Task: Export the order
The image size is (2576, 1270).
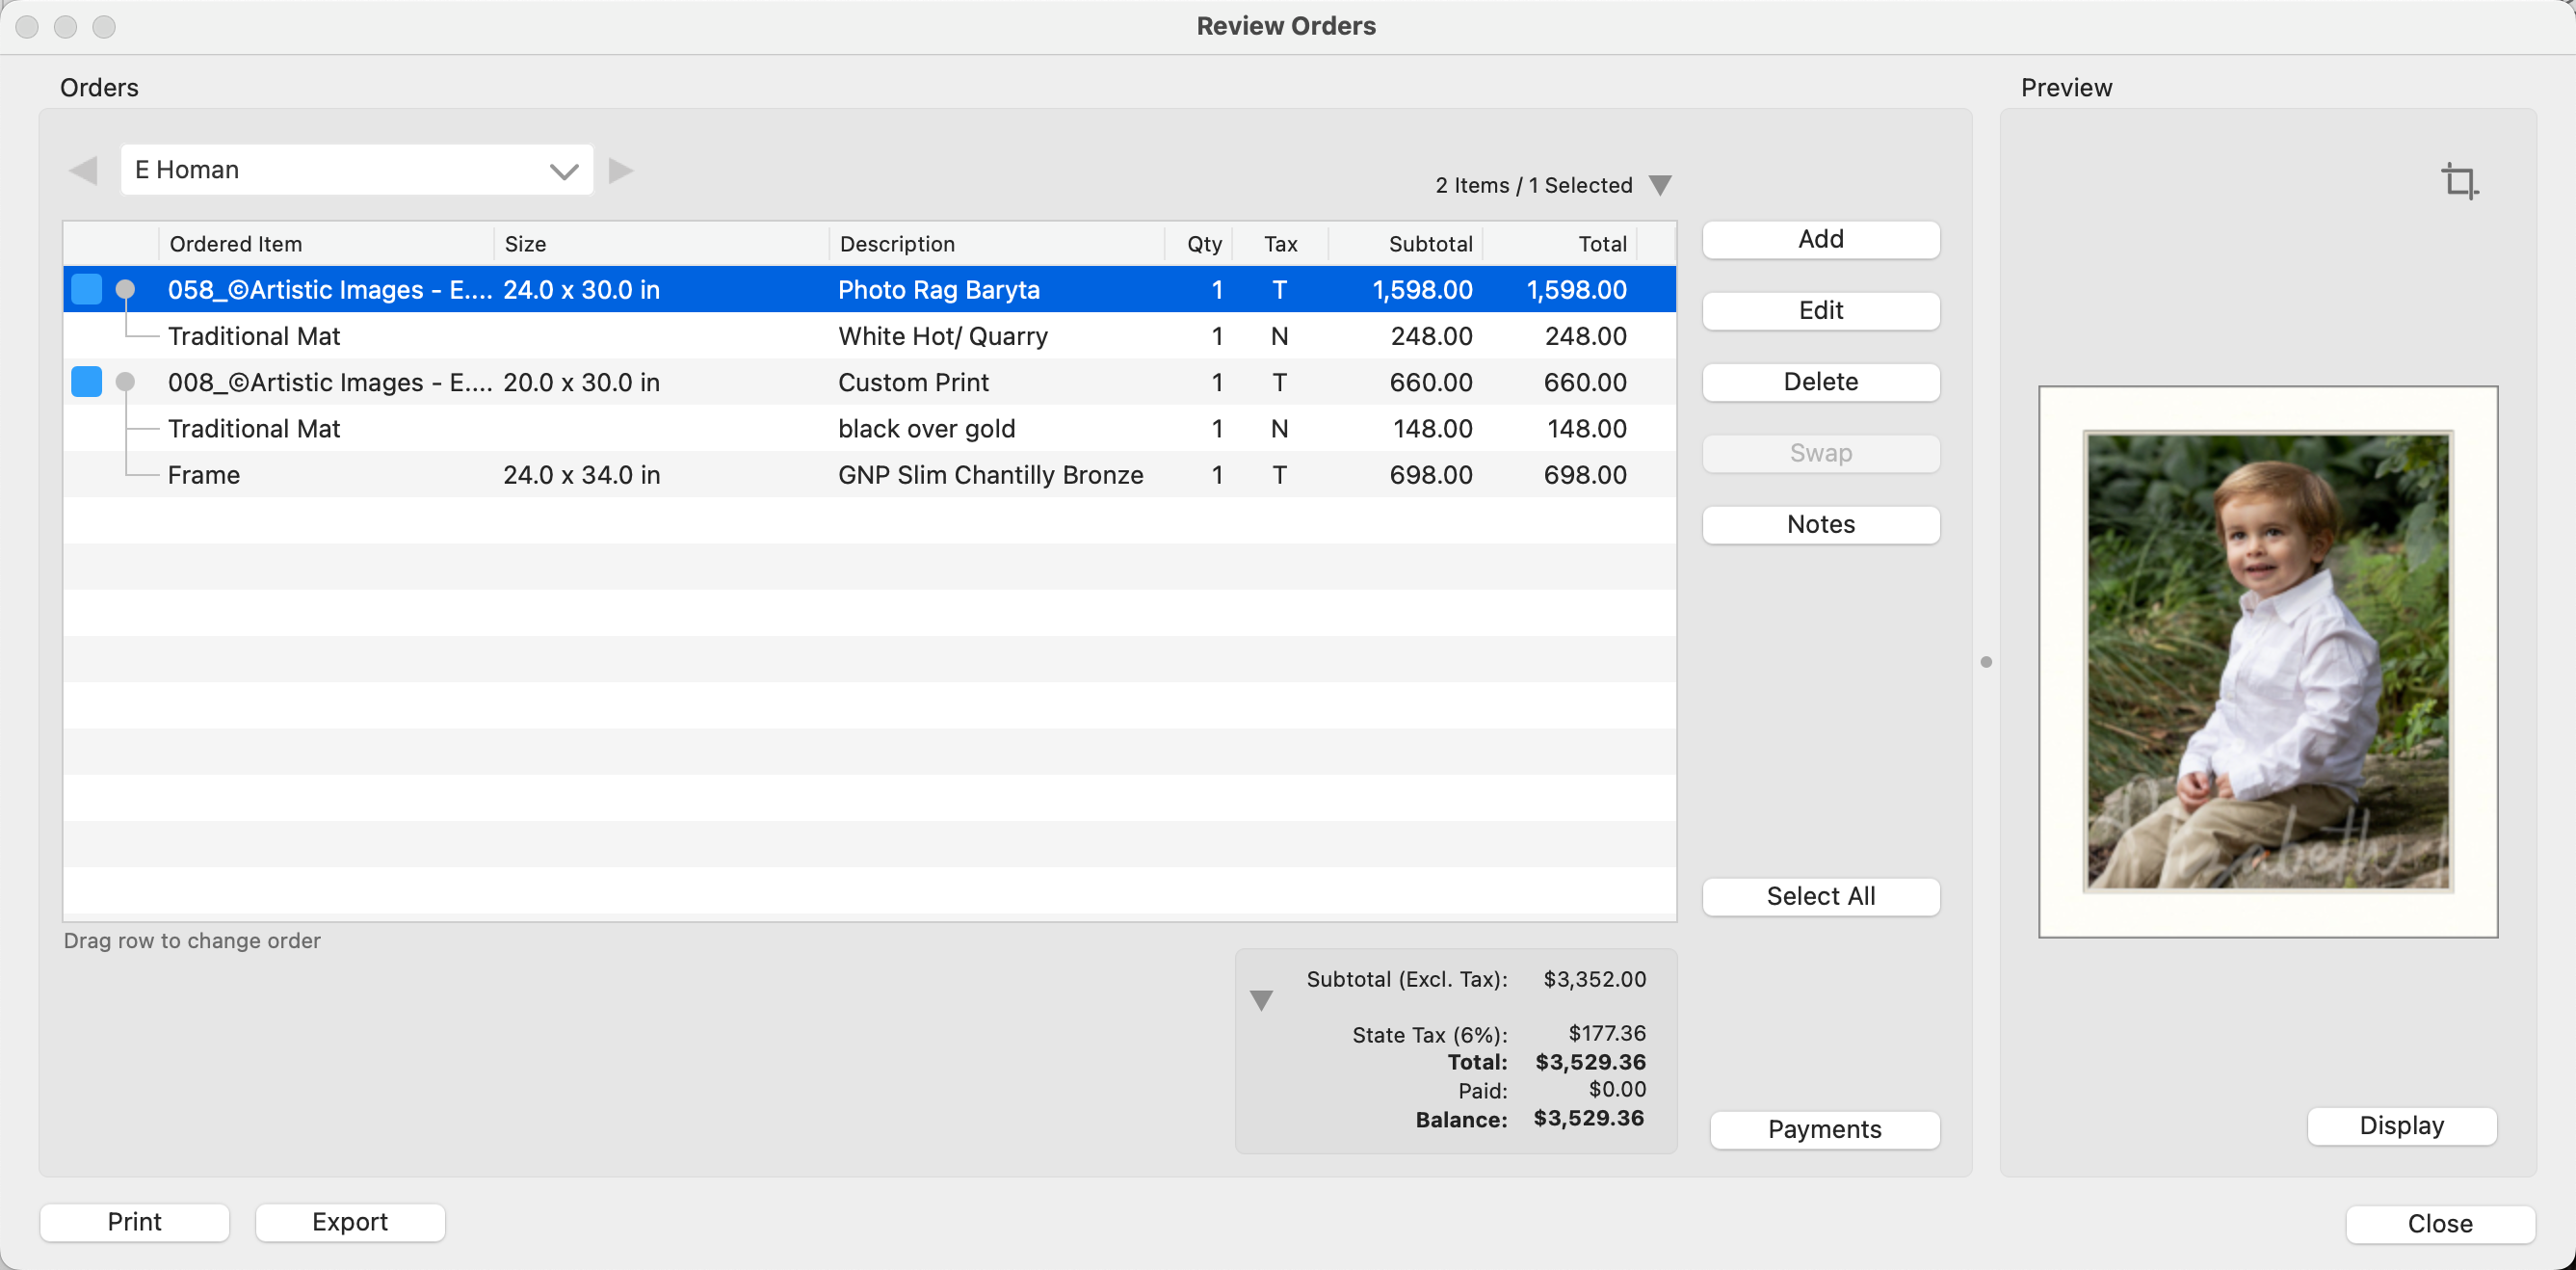Action: 349,1222
